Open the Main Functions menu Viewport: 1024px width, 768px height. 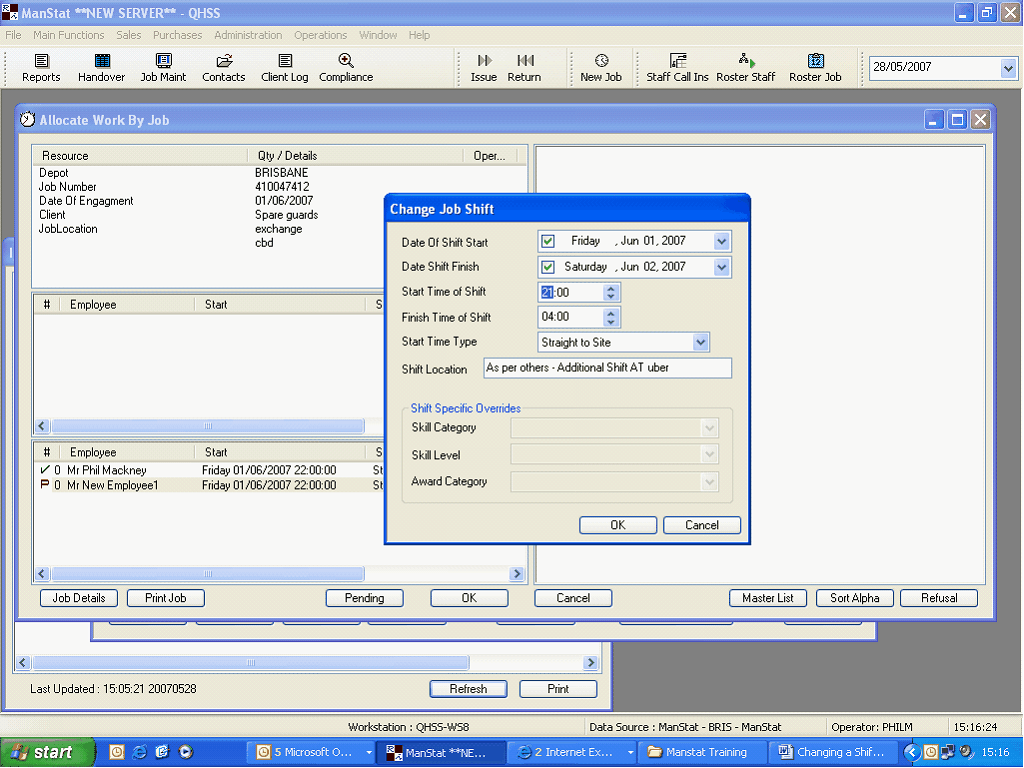click(68, 35)
